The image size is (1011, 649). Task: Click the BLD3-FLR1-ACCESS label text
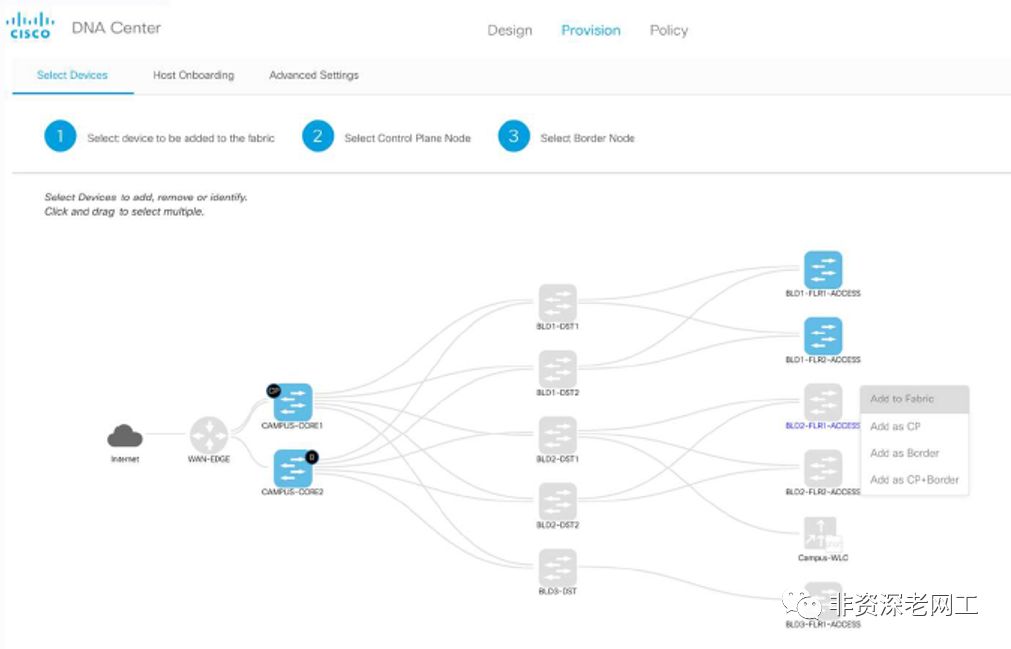coord(823,625)
